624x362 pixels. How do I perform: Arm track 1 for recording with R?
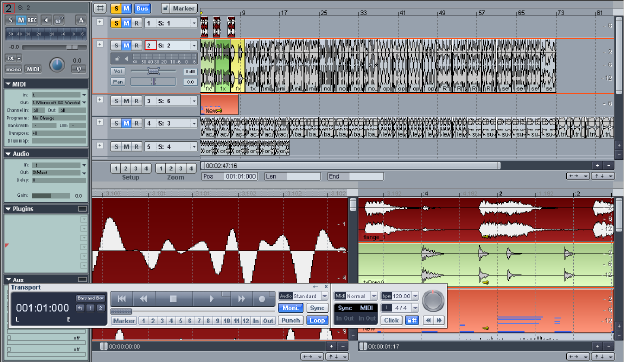[x=136, y=23]
